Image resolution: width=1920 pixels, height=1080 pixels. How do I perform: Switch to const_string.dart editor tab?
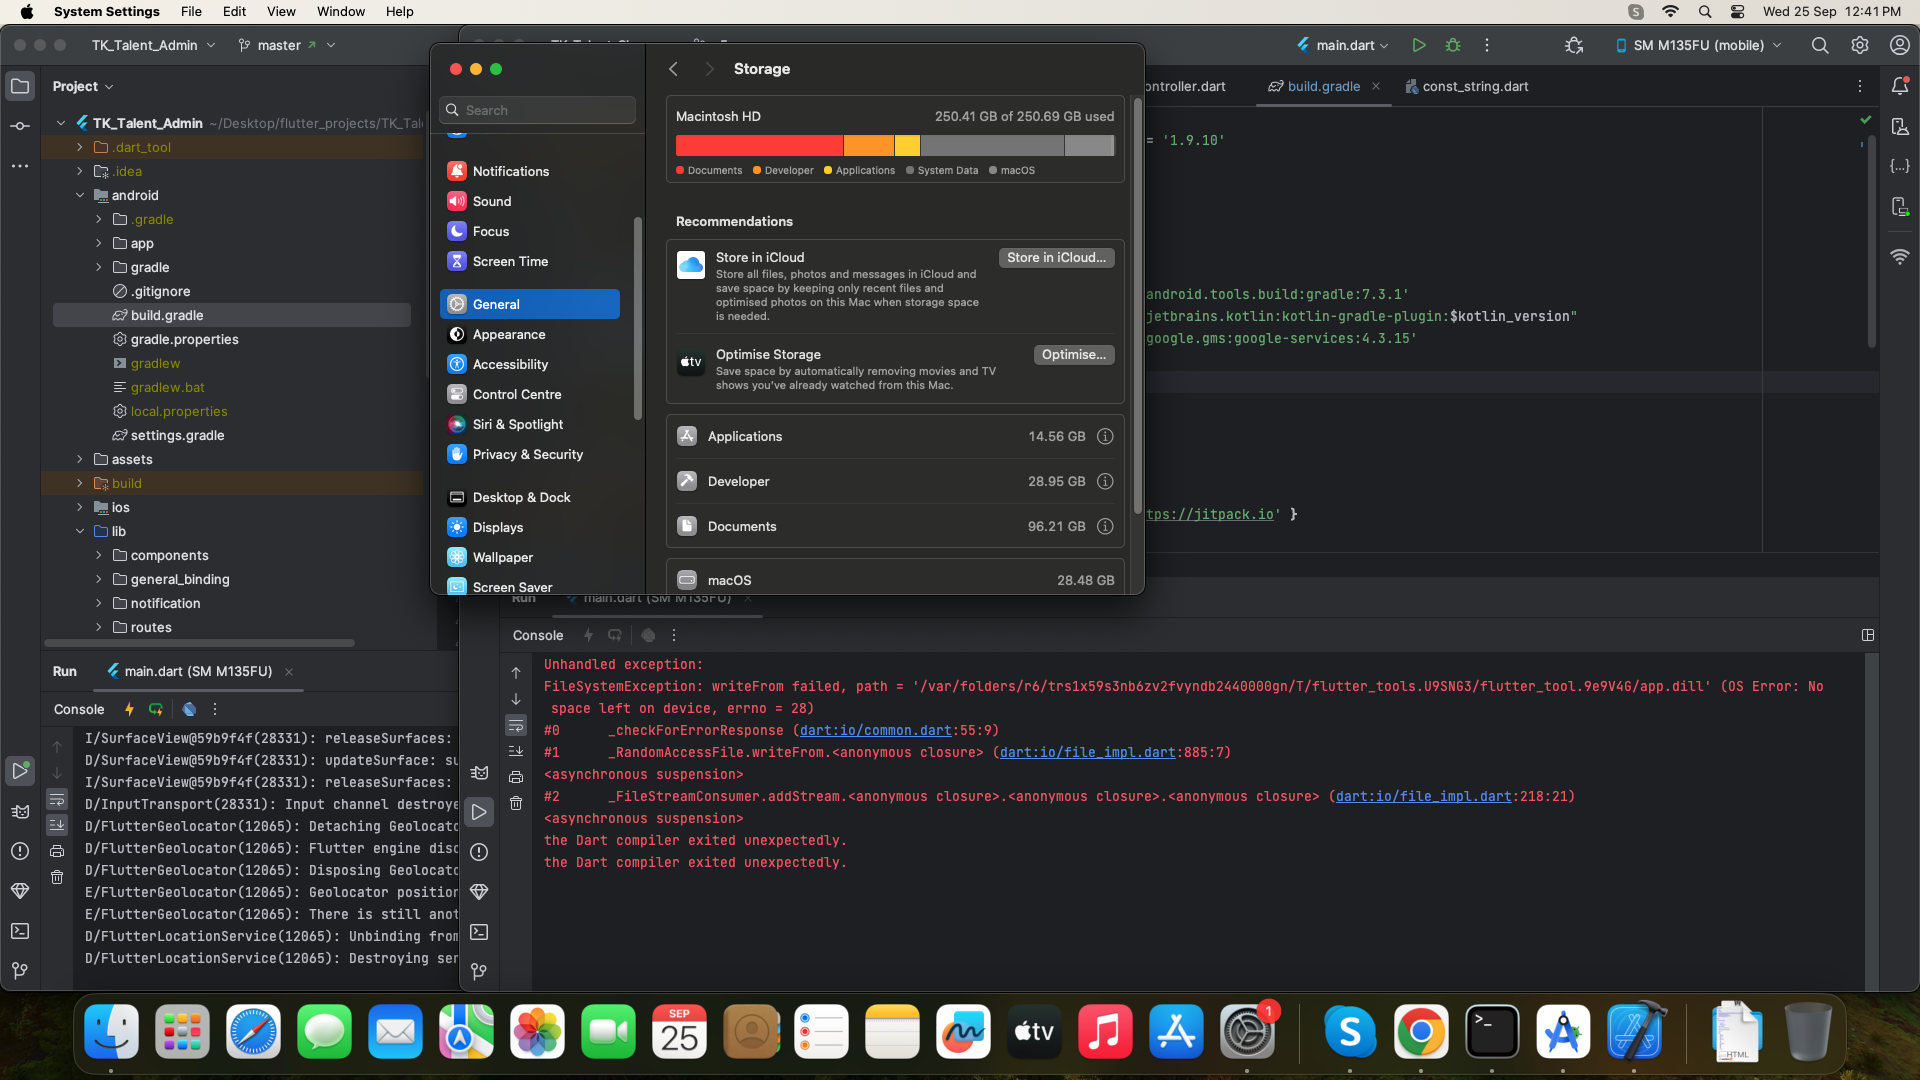pyautogui.click(x=1466, y=86)
